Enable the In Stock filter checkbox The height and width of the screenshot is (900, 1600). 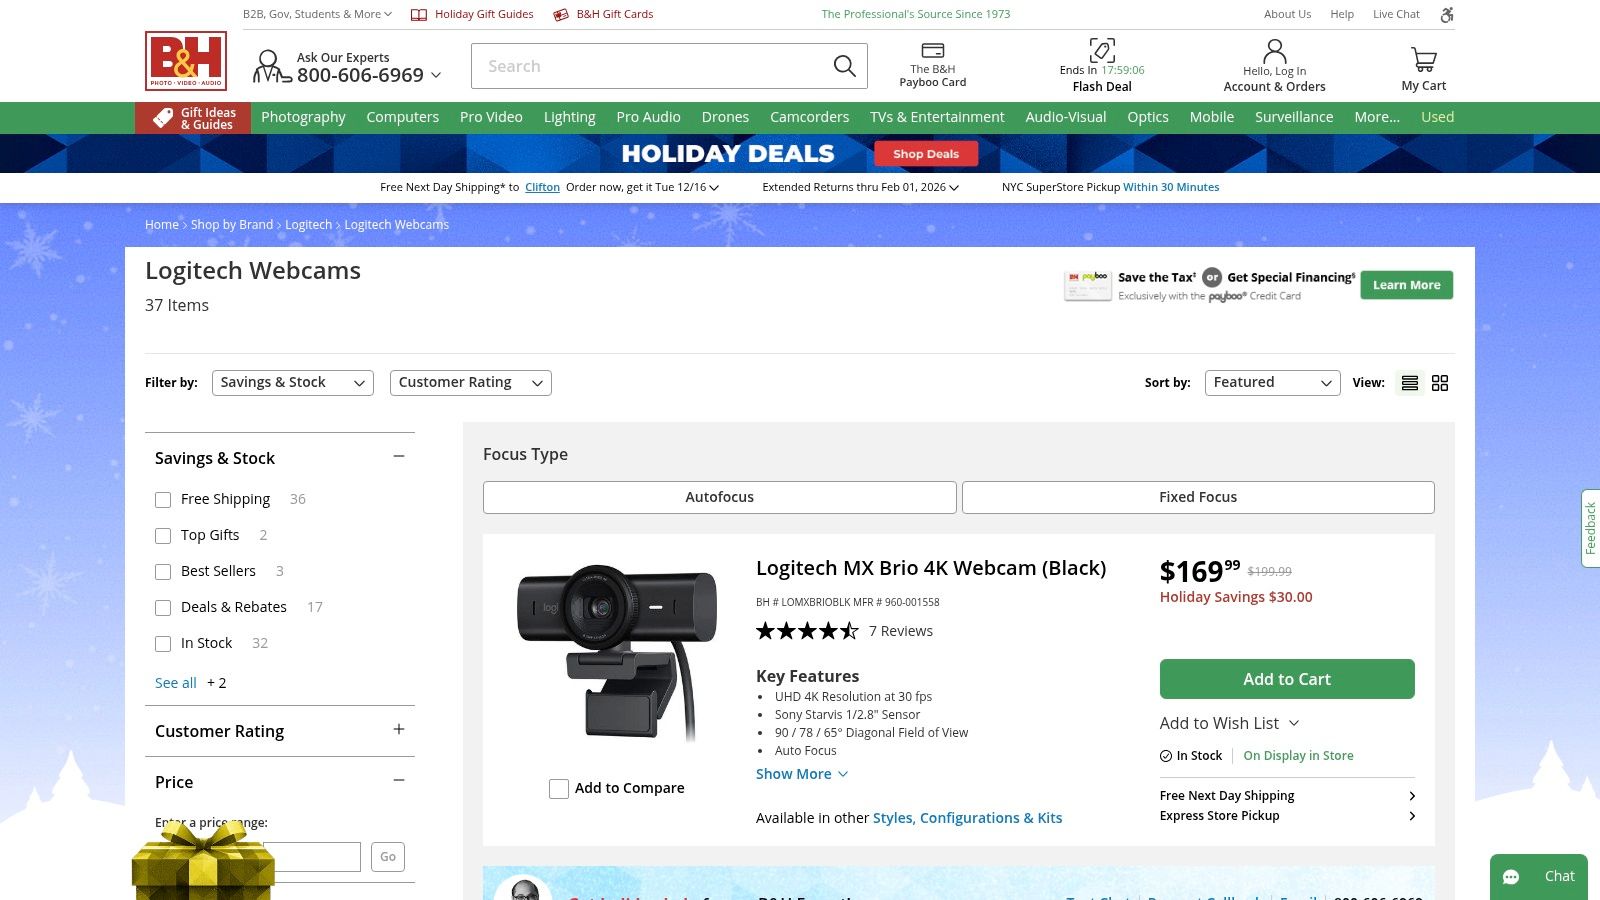(163, 643)
